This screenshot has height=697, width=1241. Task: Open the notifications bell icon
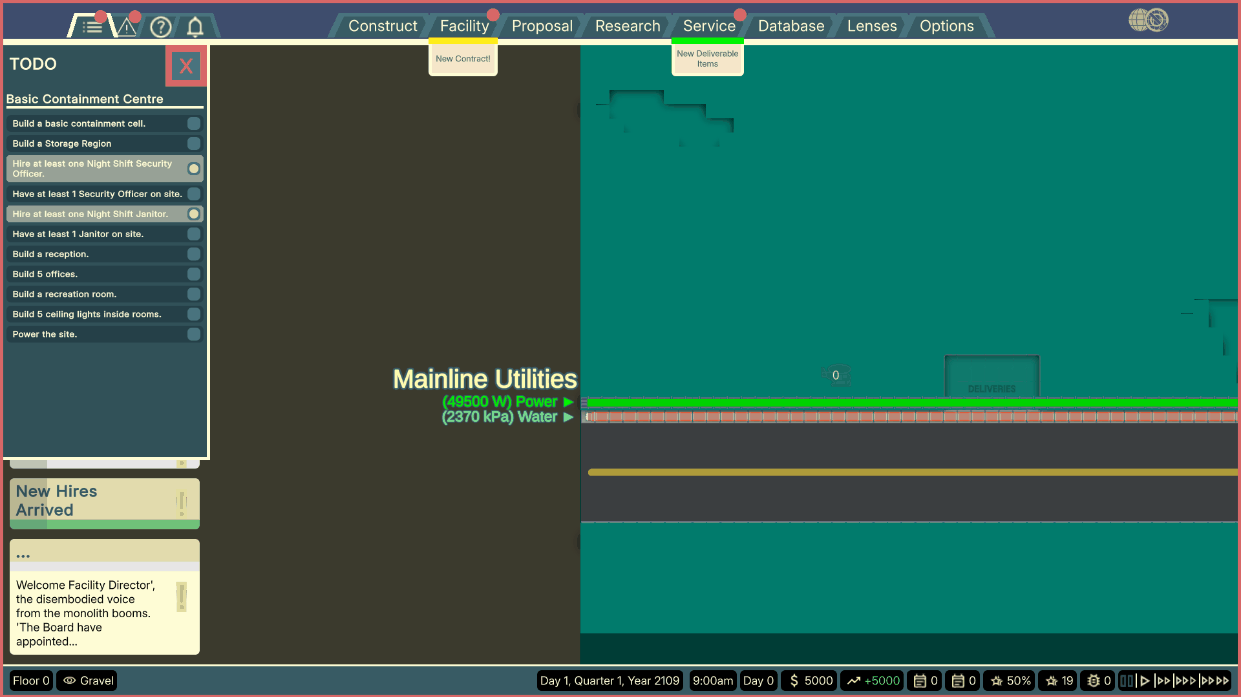pyautogui.click(x=195, y=27)
